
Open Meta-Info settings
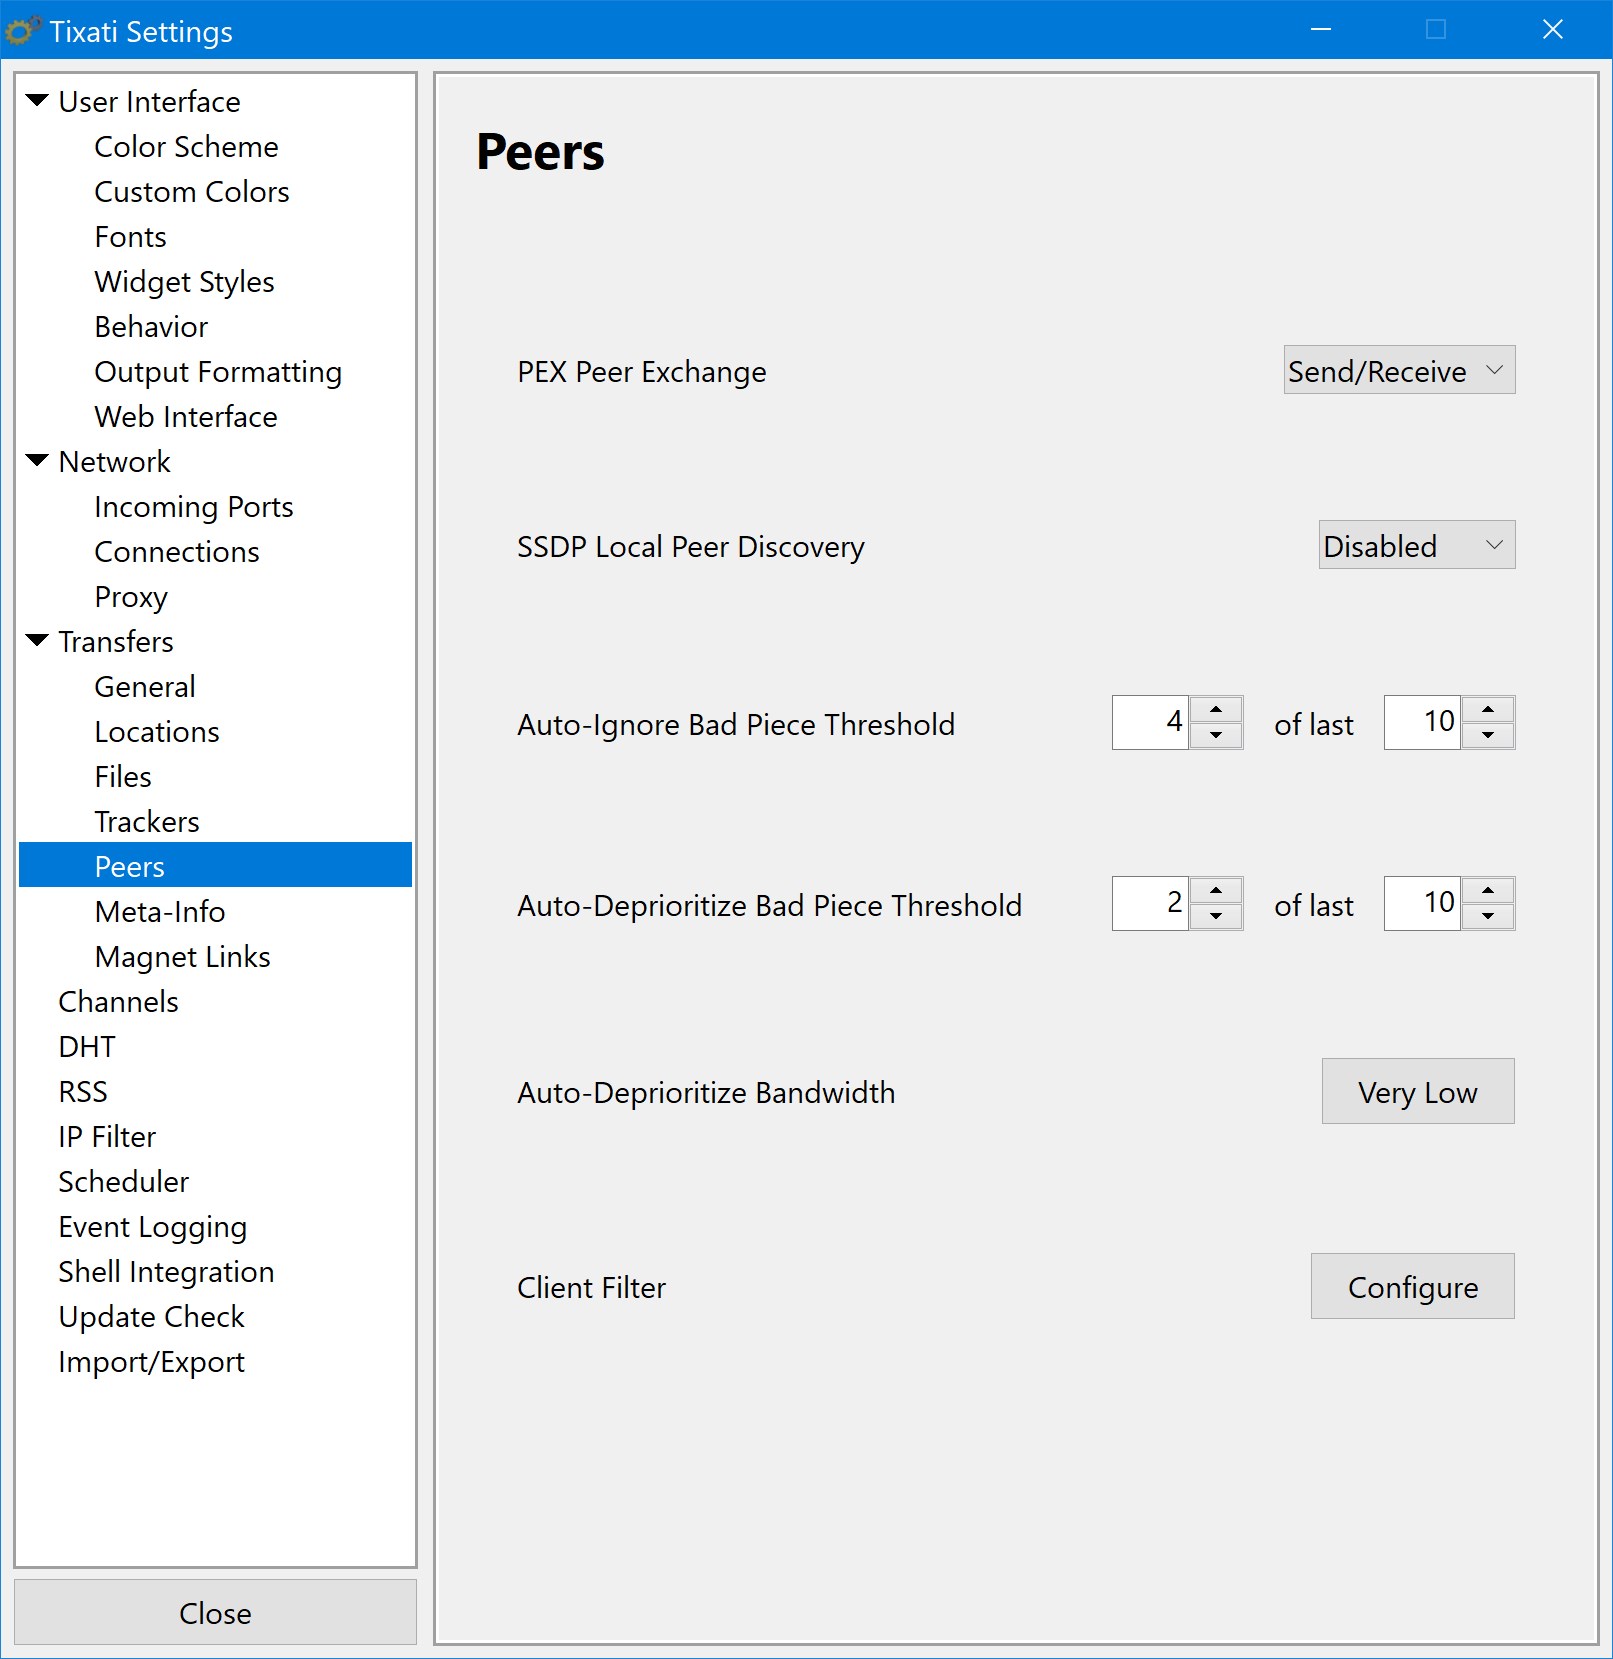160,911
